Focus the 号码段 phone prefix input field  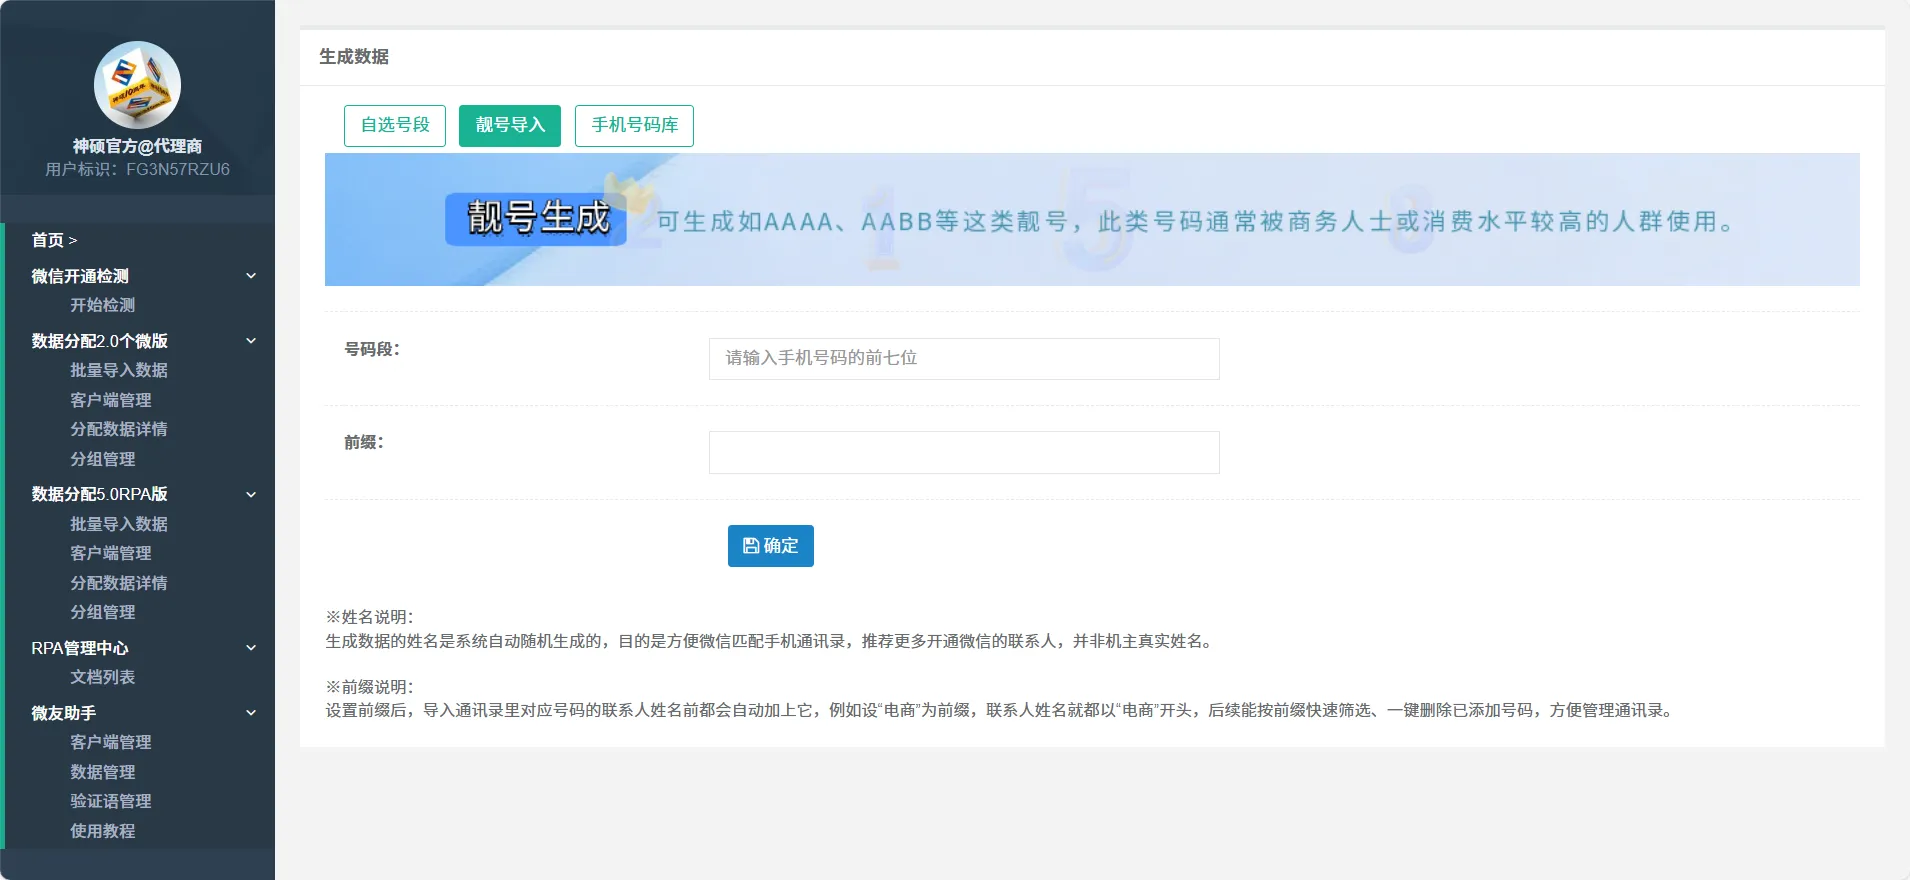964,359
